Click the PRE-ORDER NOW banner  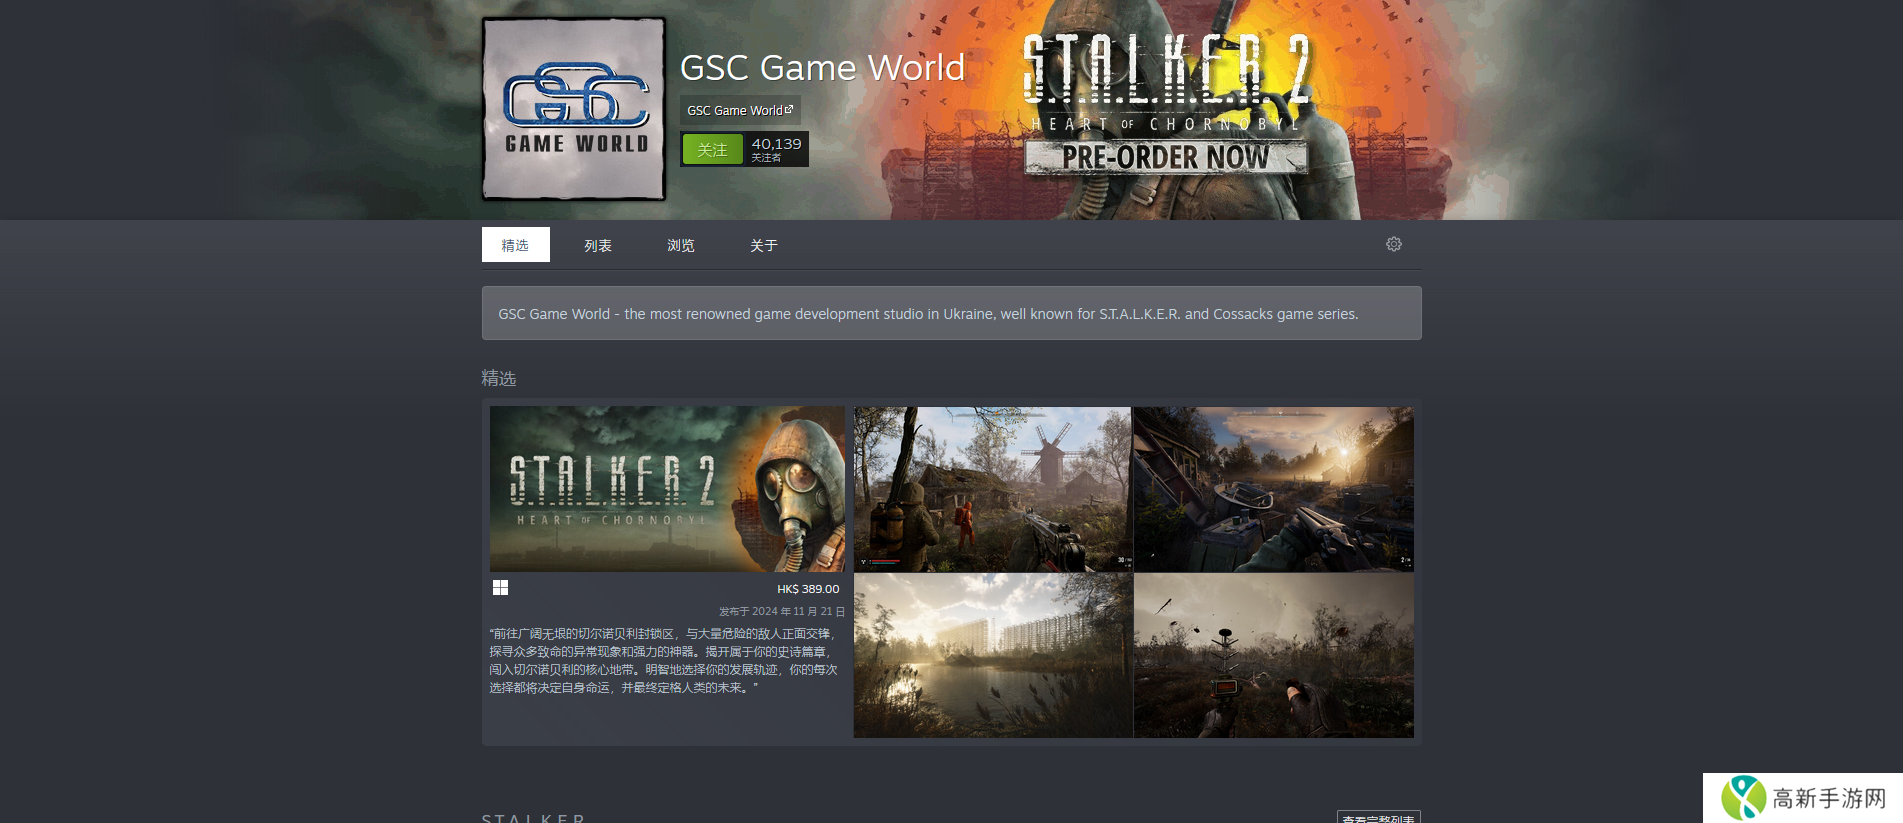point(1165,157)
